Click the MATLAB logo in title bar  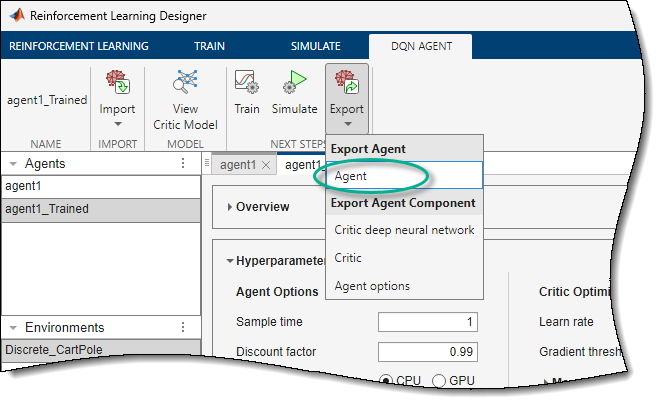[x=17, y=15]
